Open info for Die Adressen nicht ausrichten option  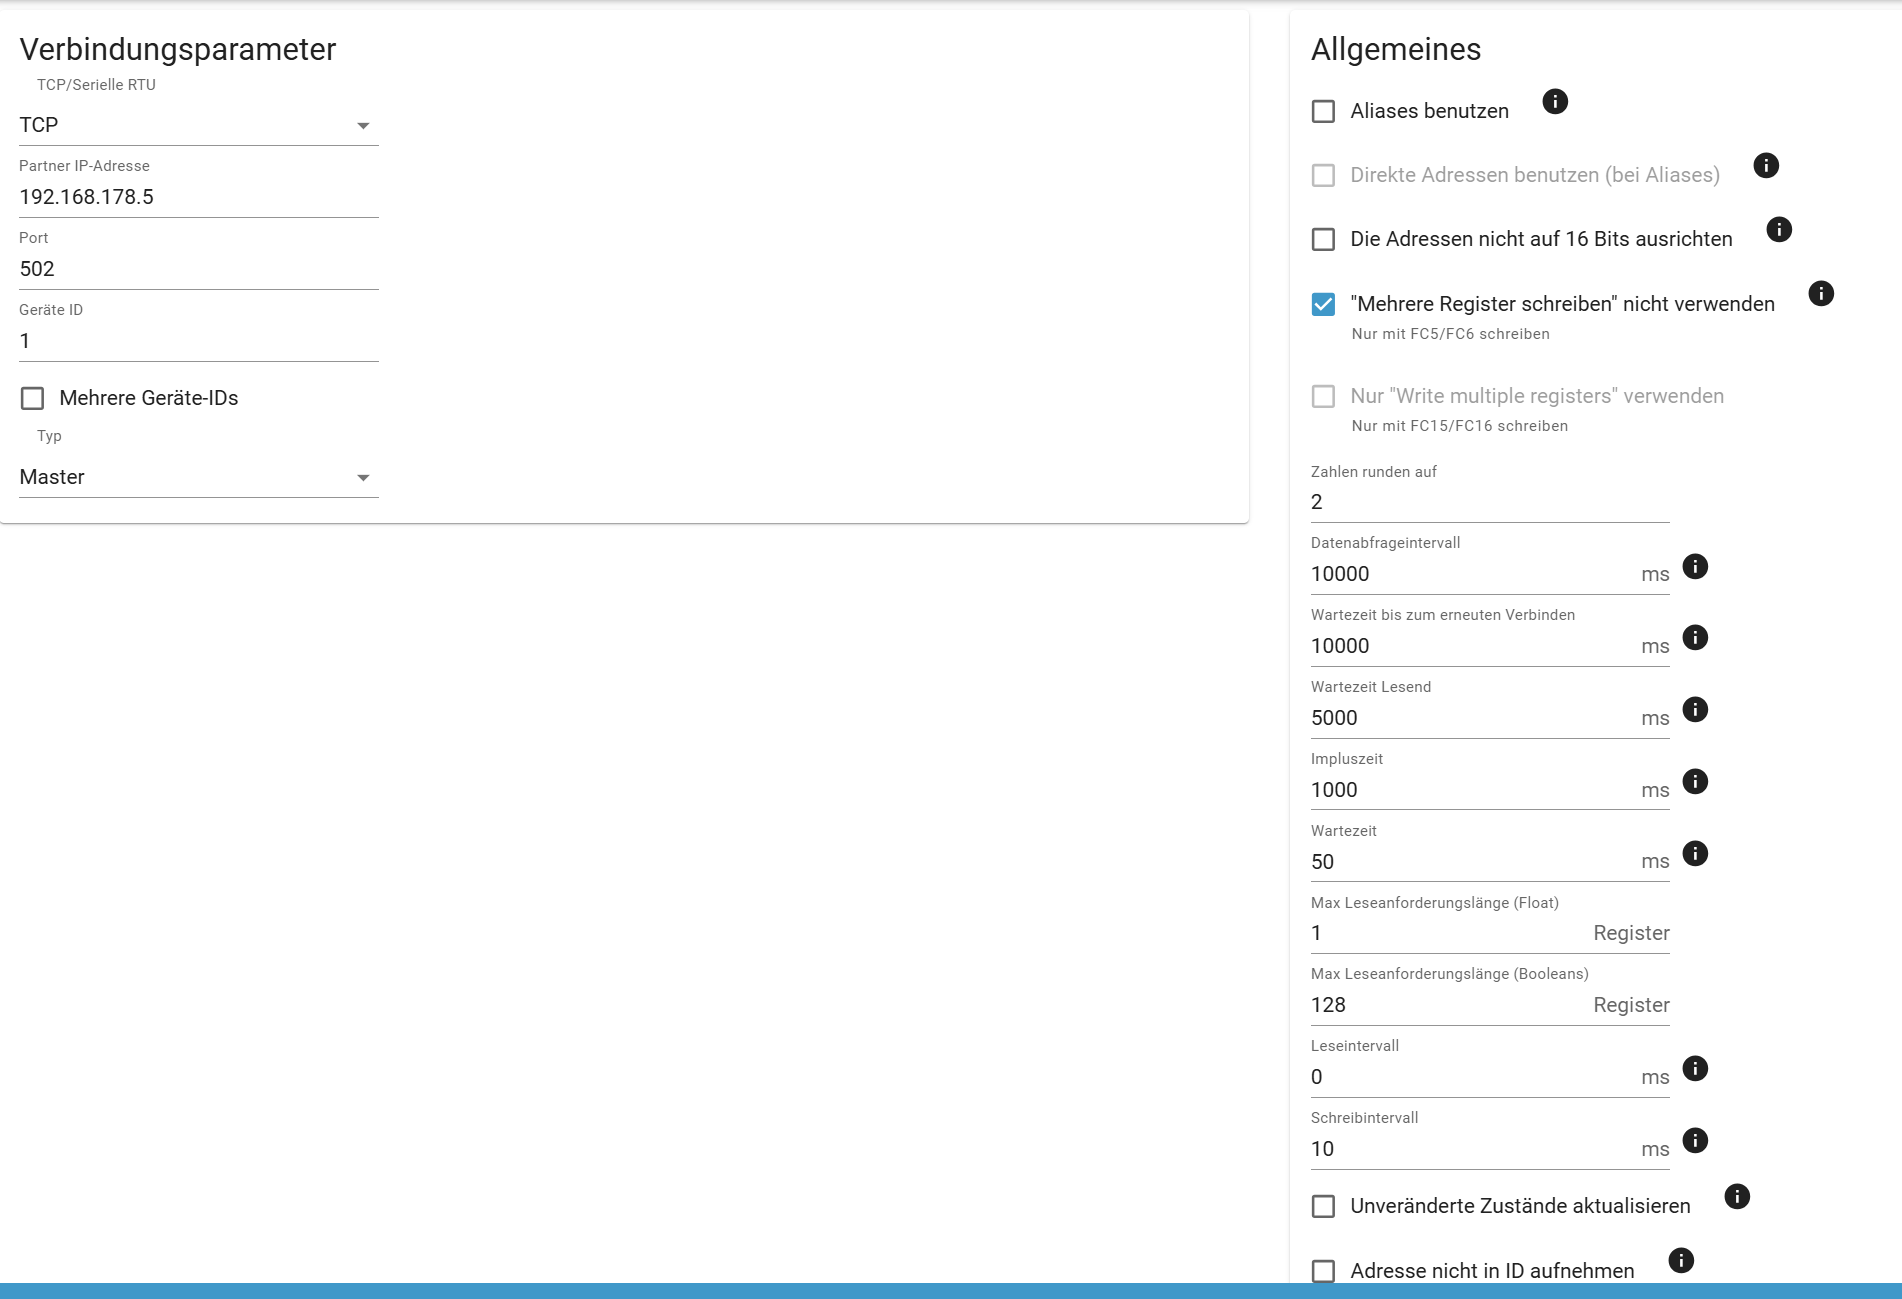1779,229
